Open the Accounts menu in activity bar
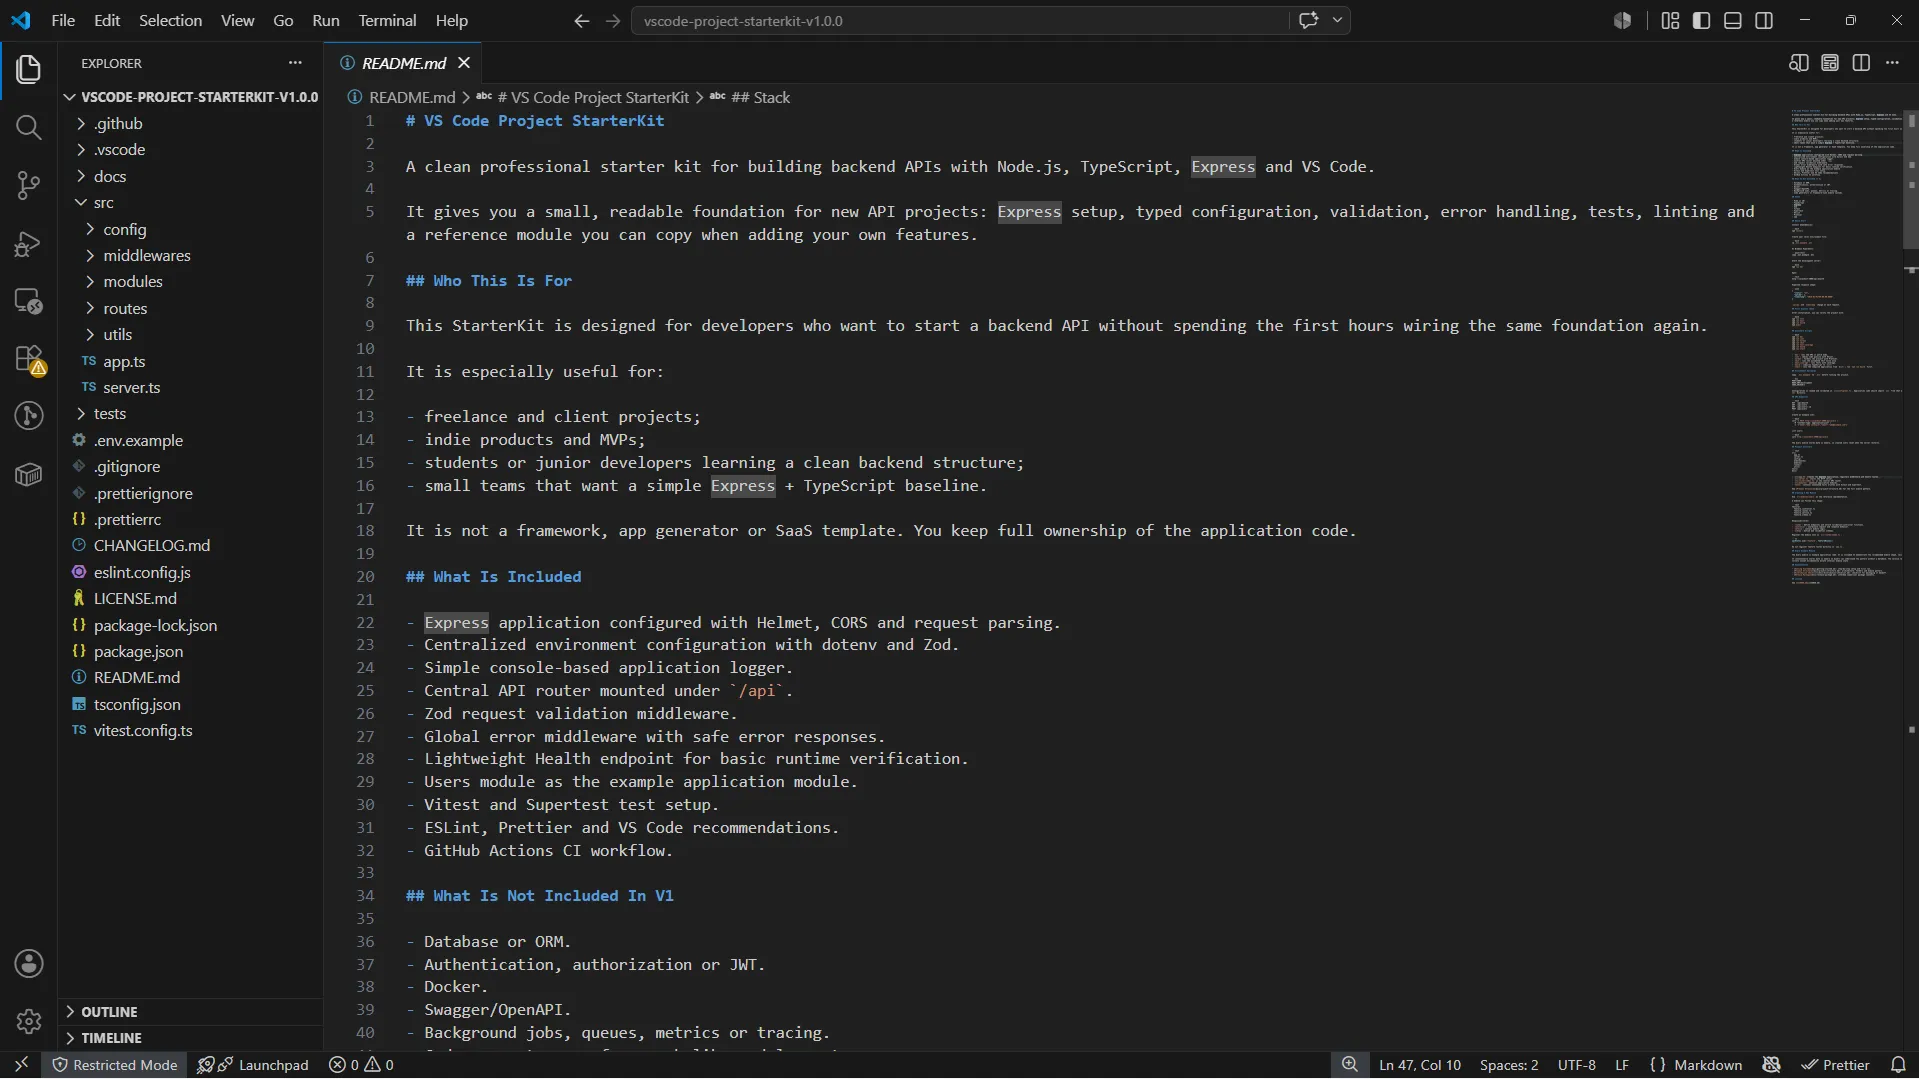 coord(29,964)
